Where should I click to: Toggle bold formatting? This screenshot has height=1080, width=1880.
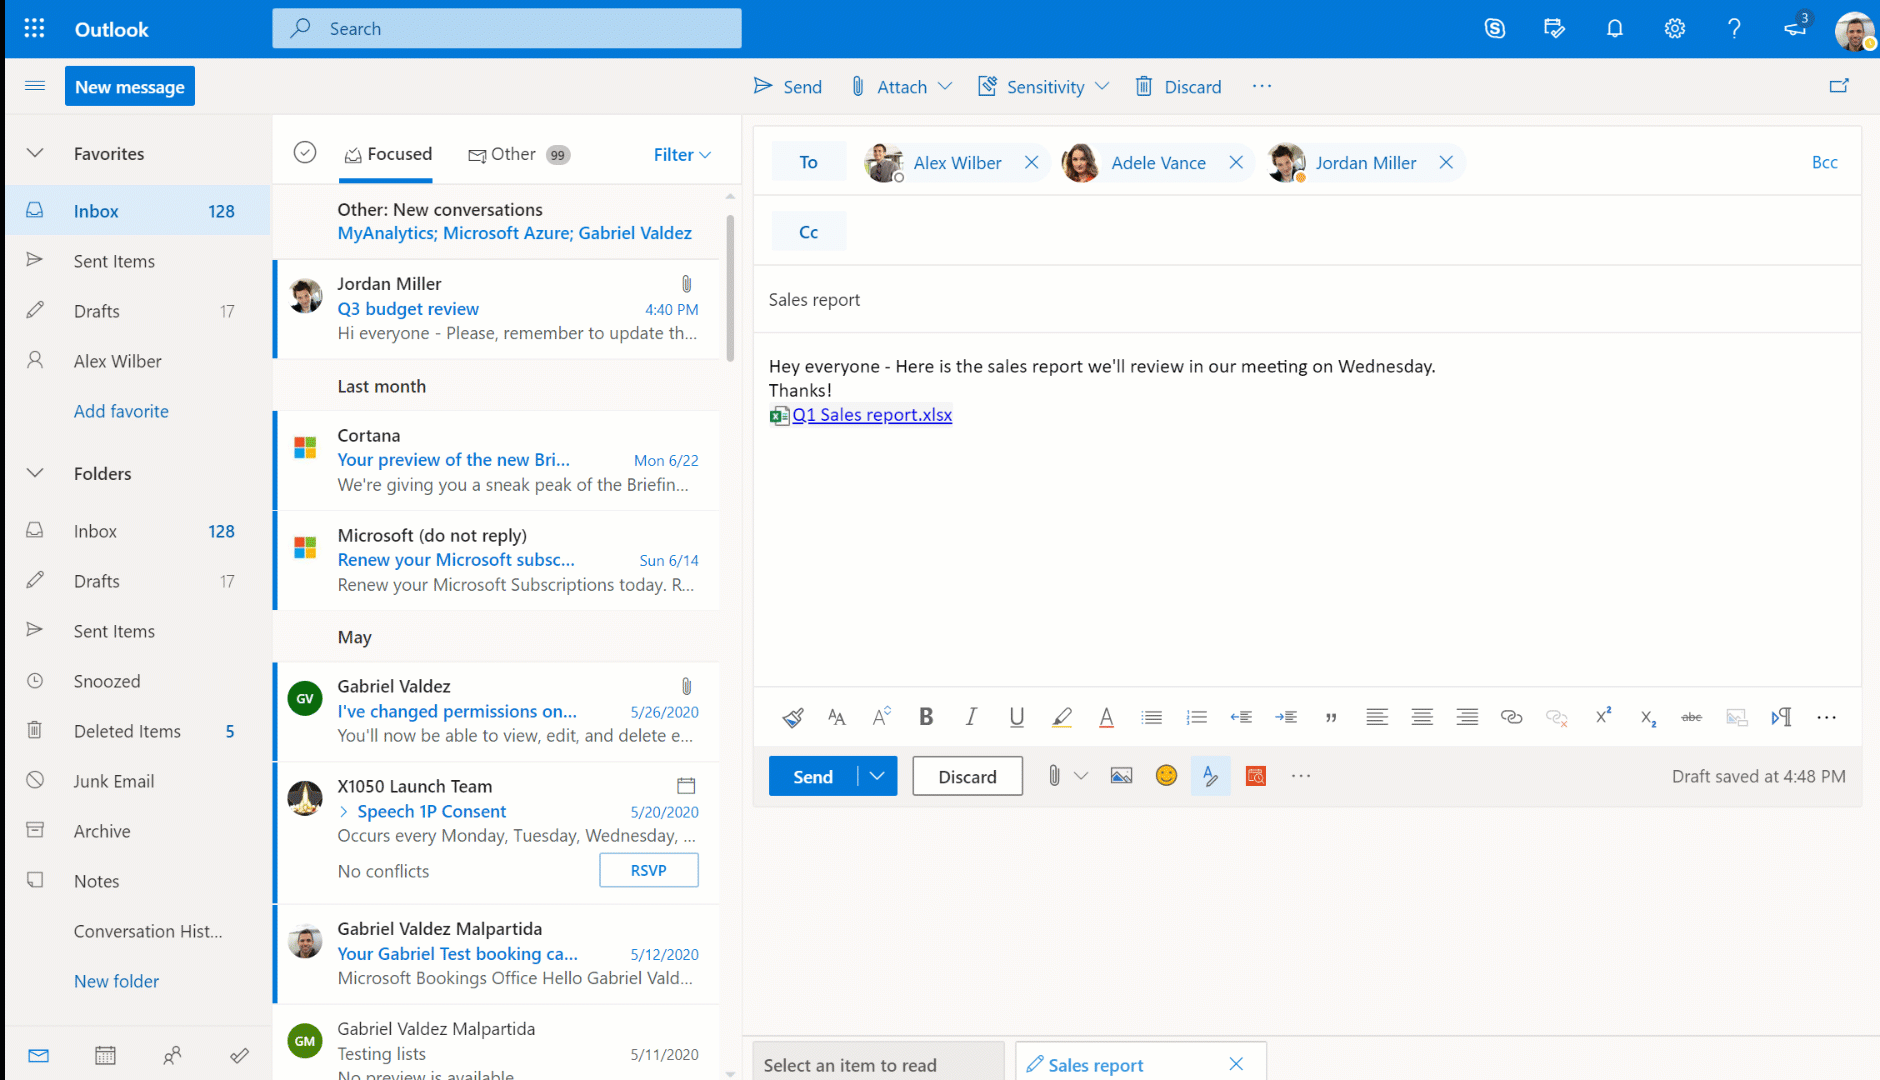[x=925, y=716]
